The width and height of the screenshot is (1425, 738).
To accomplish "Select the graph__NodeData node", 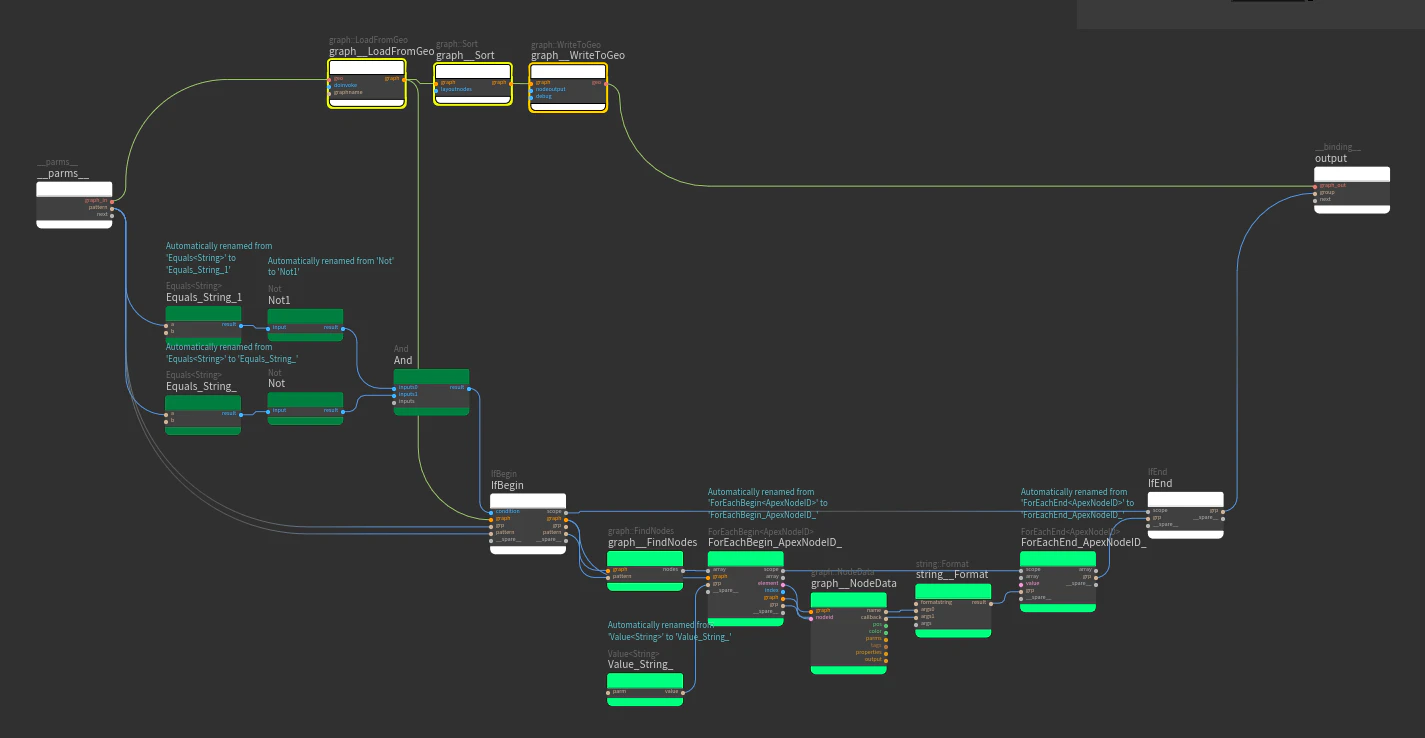I will tap(848, 632).
